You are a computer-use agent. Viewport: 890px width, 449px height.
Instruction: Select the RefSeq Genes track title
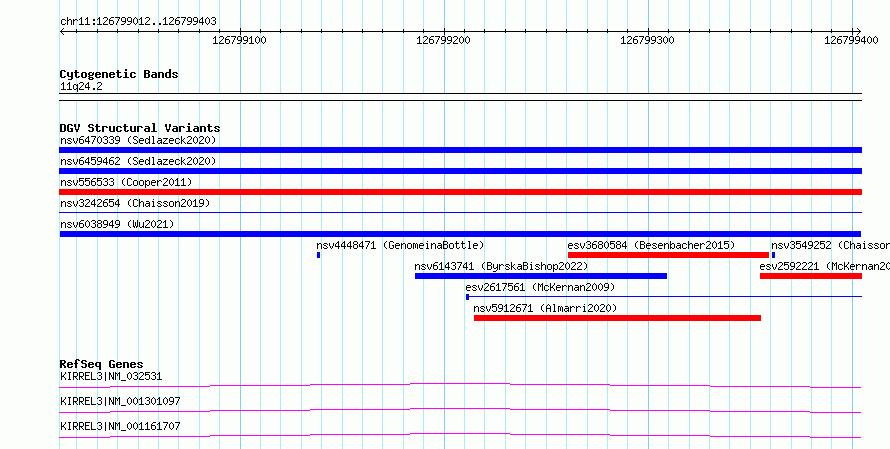[x=102, y=364]
